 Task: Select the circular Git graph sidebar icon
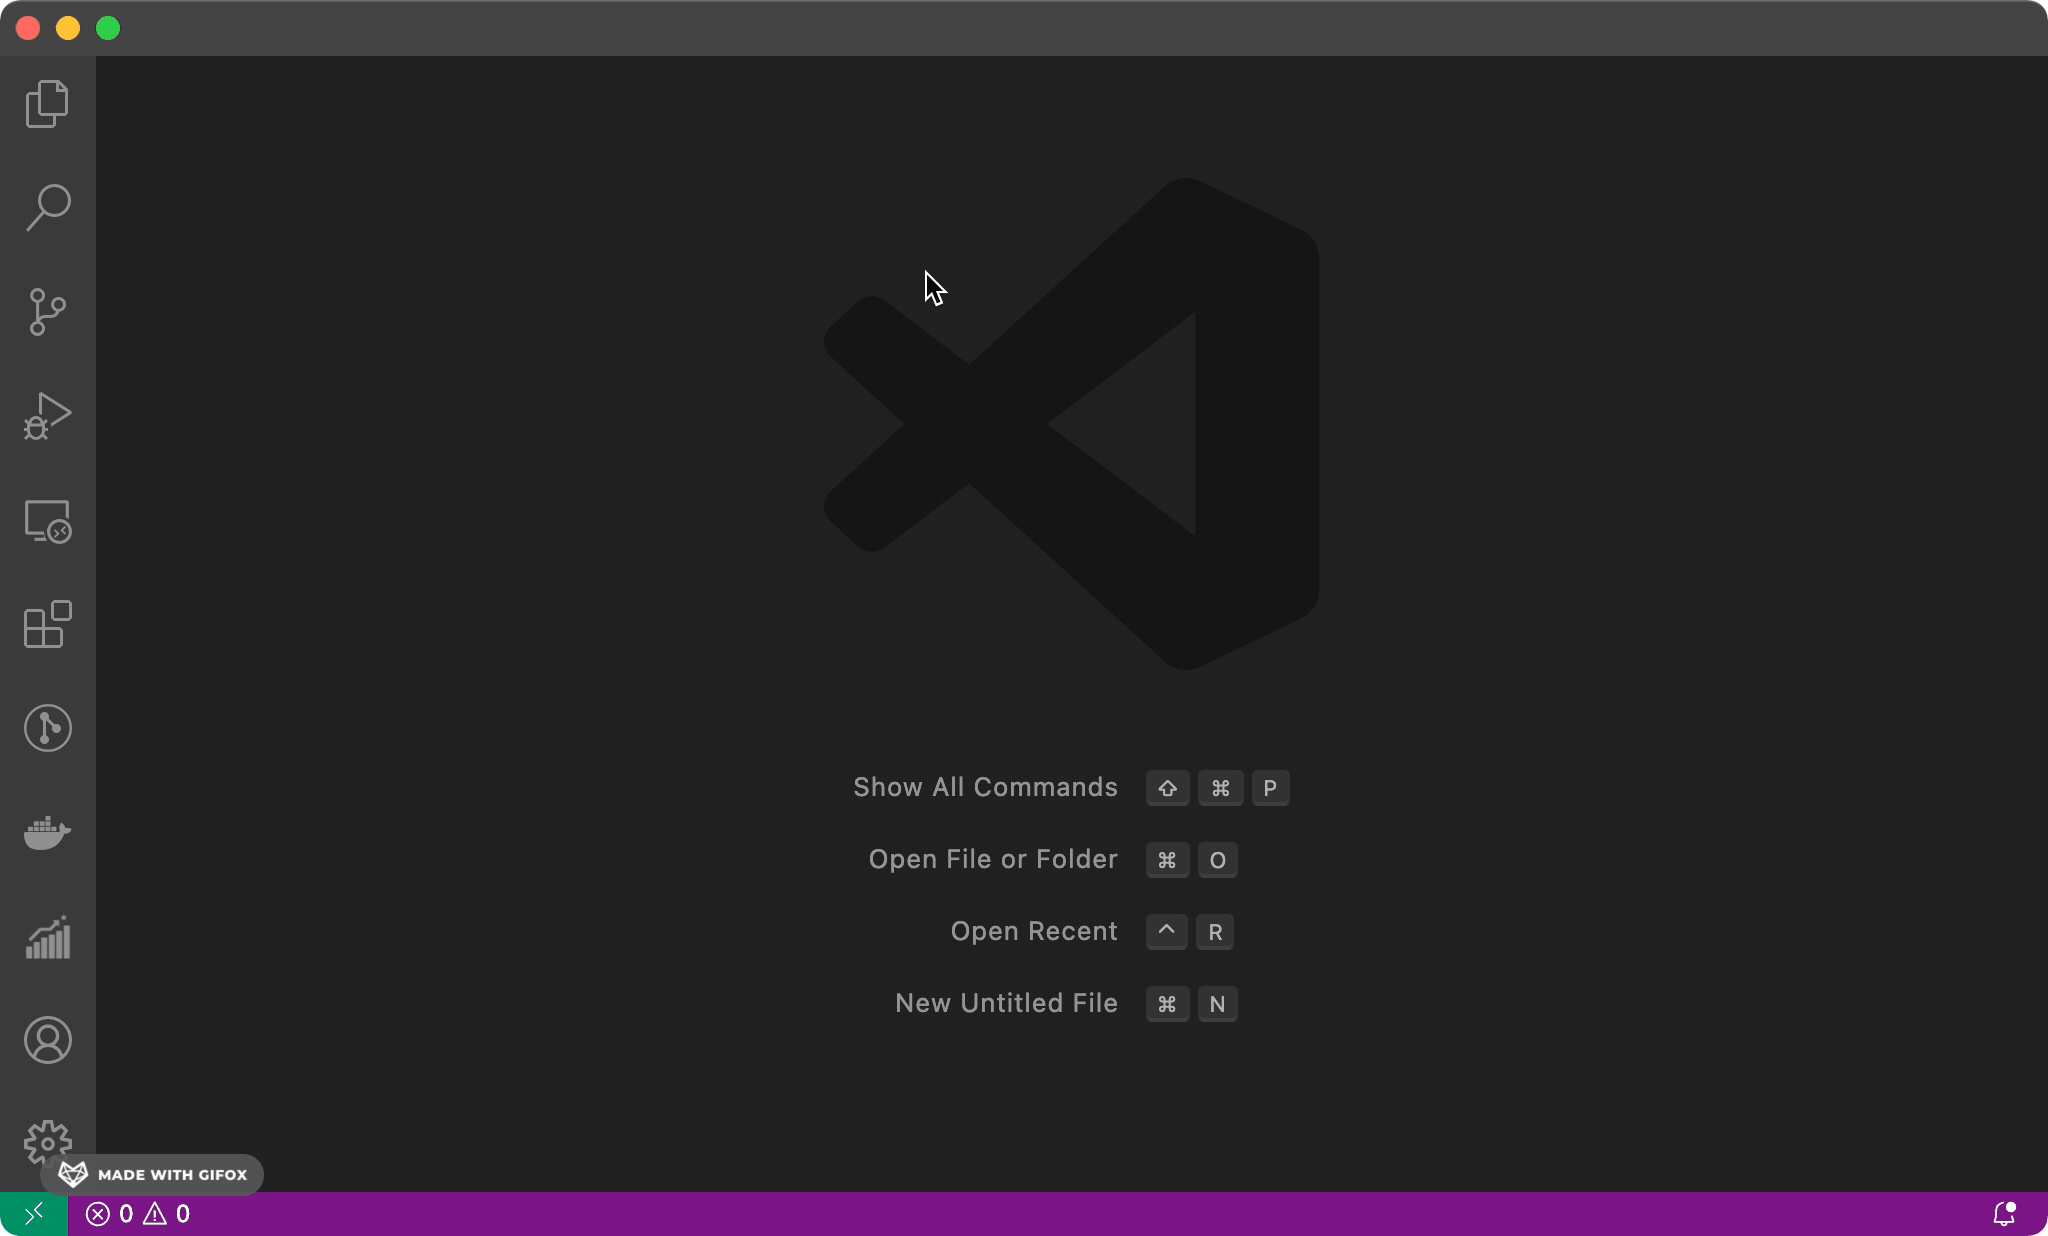[46, 728]
